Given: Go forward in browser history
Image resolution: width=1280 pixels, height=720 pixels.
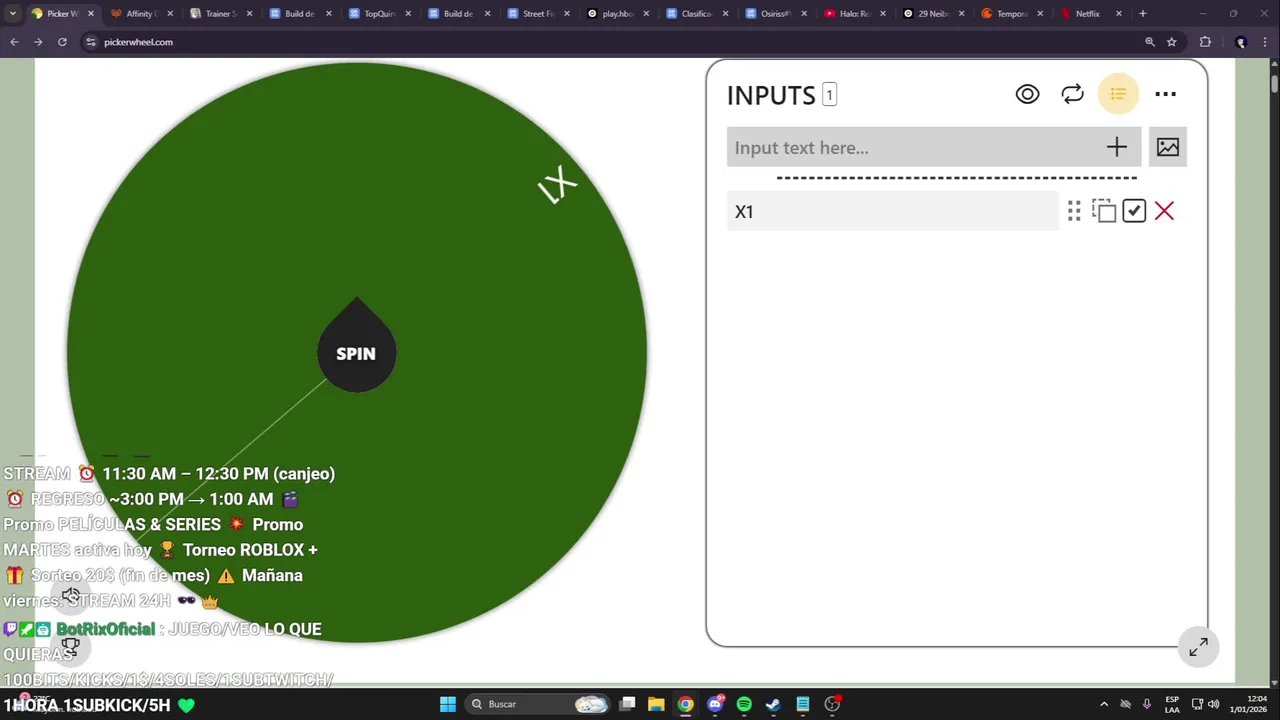Looking at the screenshot, I should [x=38, y=42].
